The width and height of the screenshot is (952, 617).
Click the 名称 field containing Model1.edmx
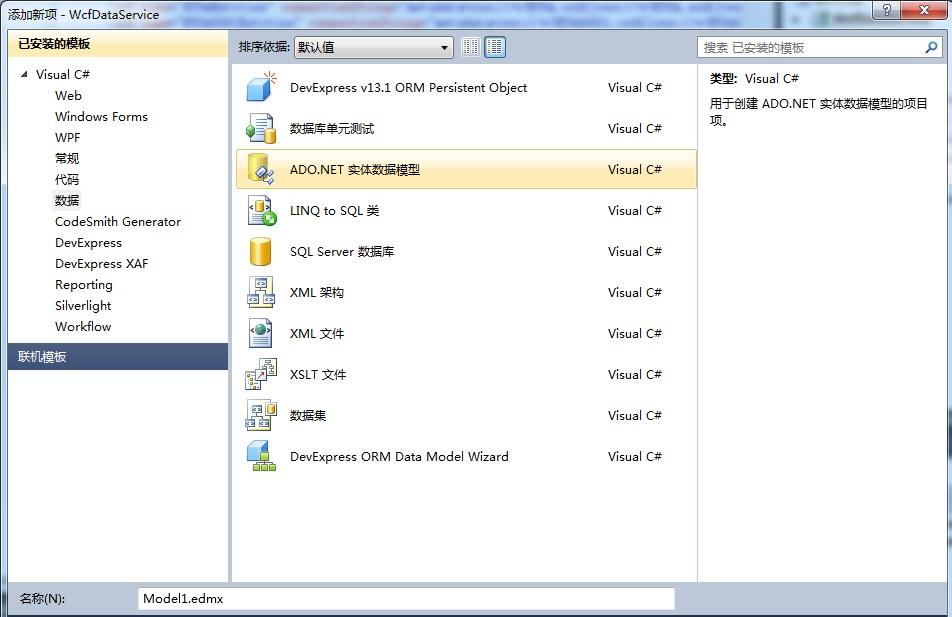point(406,599)
